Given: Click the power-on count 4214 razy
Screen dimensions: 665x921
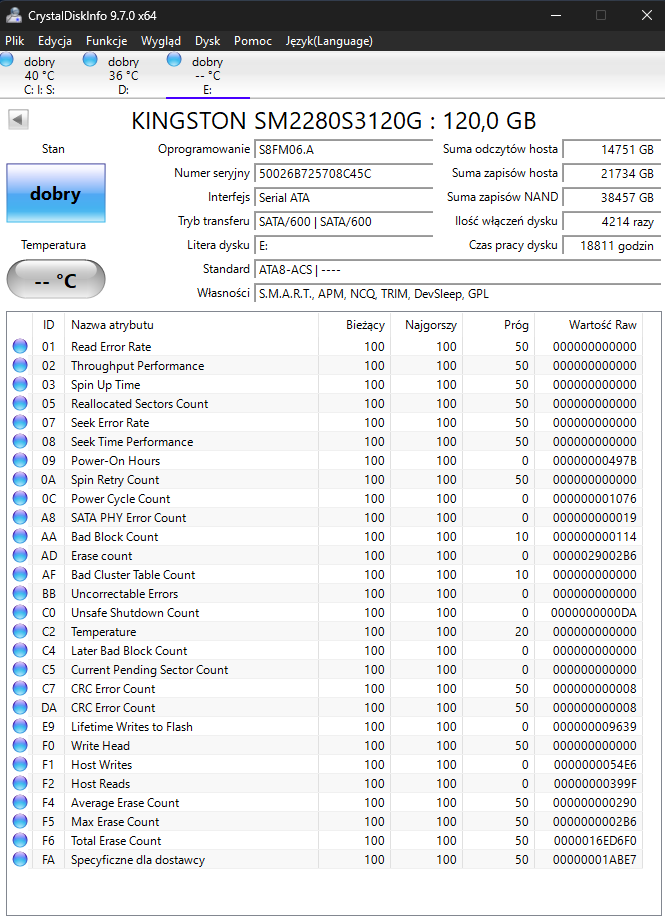Looking at the screenshot, I should (x=612, y=222).
